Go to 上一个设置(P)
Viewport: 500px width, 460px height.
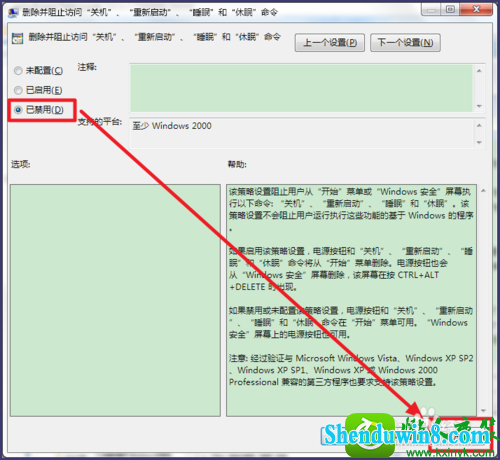(330, 43)
